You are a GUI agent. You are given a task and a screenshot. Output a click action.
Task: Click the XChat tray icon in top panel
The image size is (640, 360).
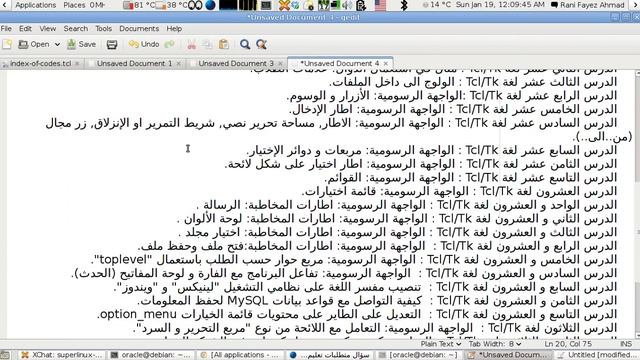[284, 5]
